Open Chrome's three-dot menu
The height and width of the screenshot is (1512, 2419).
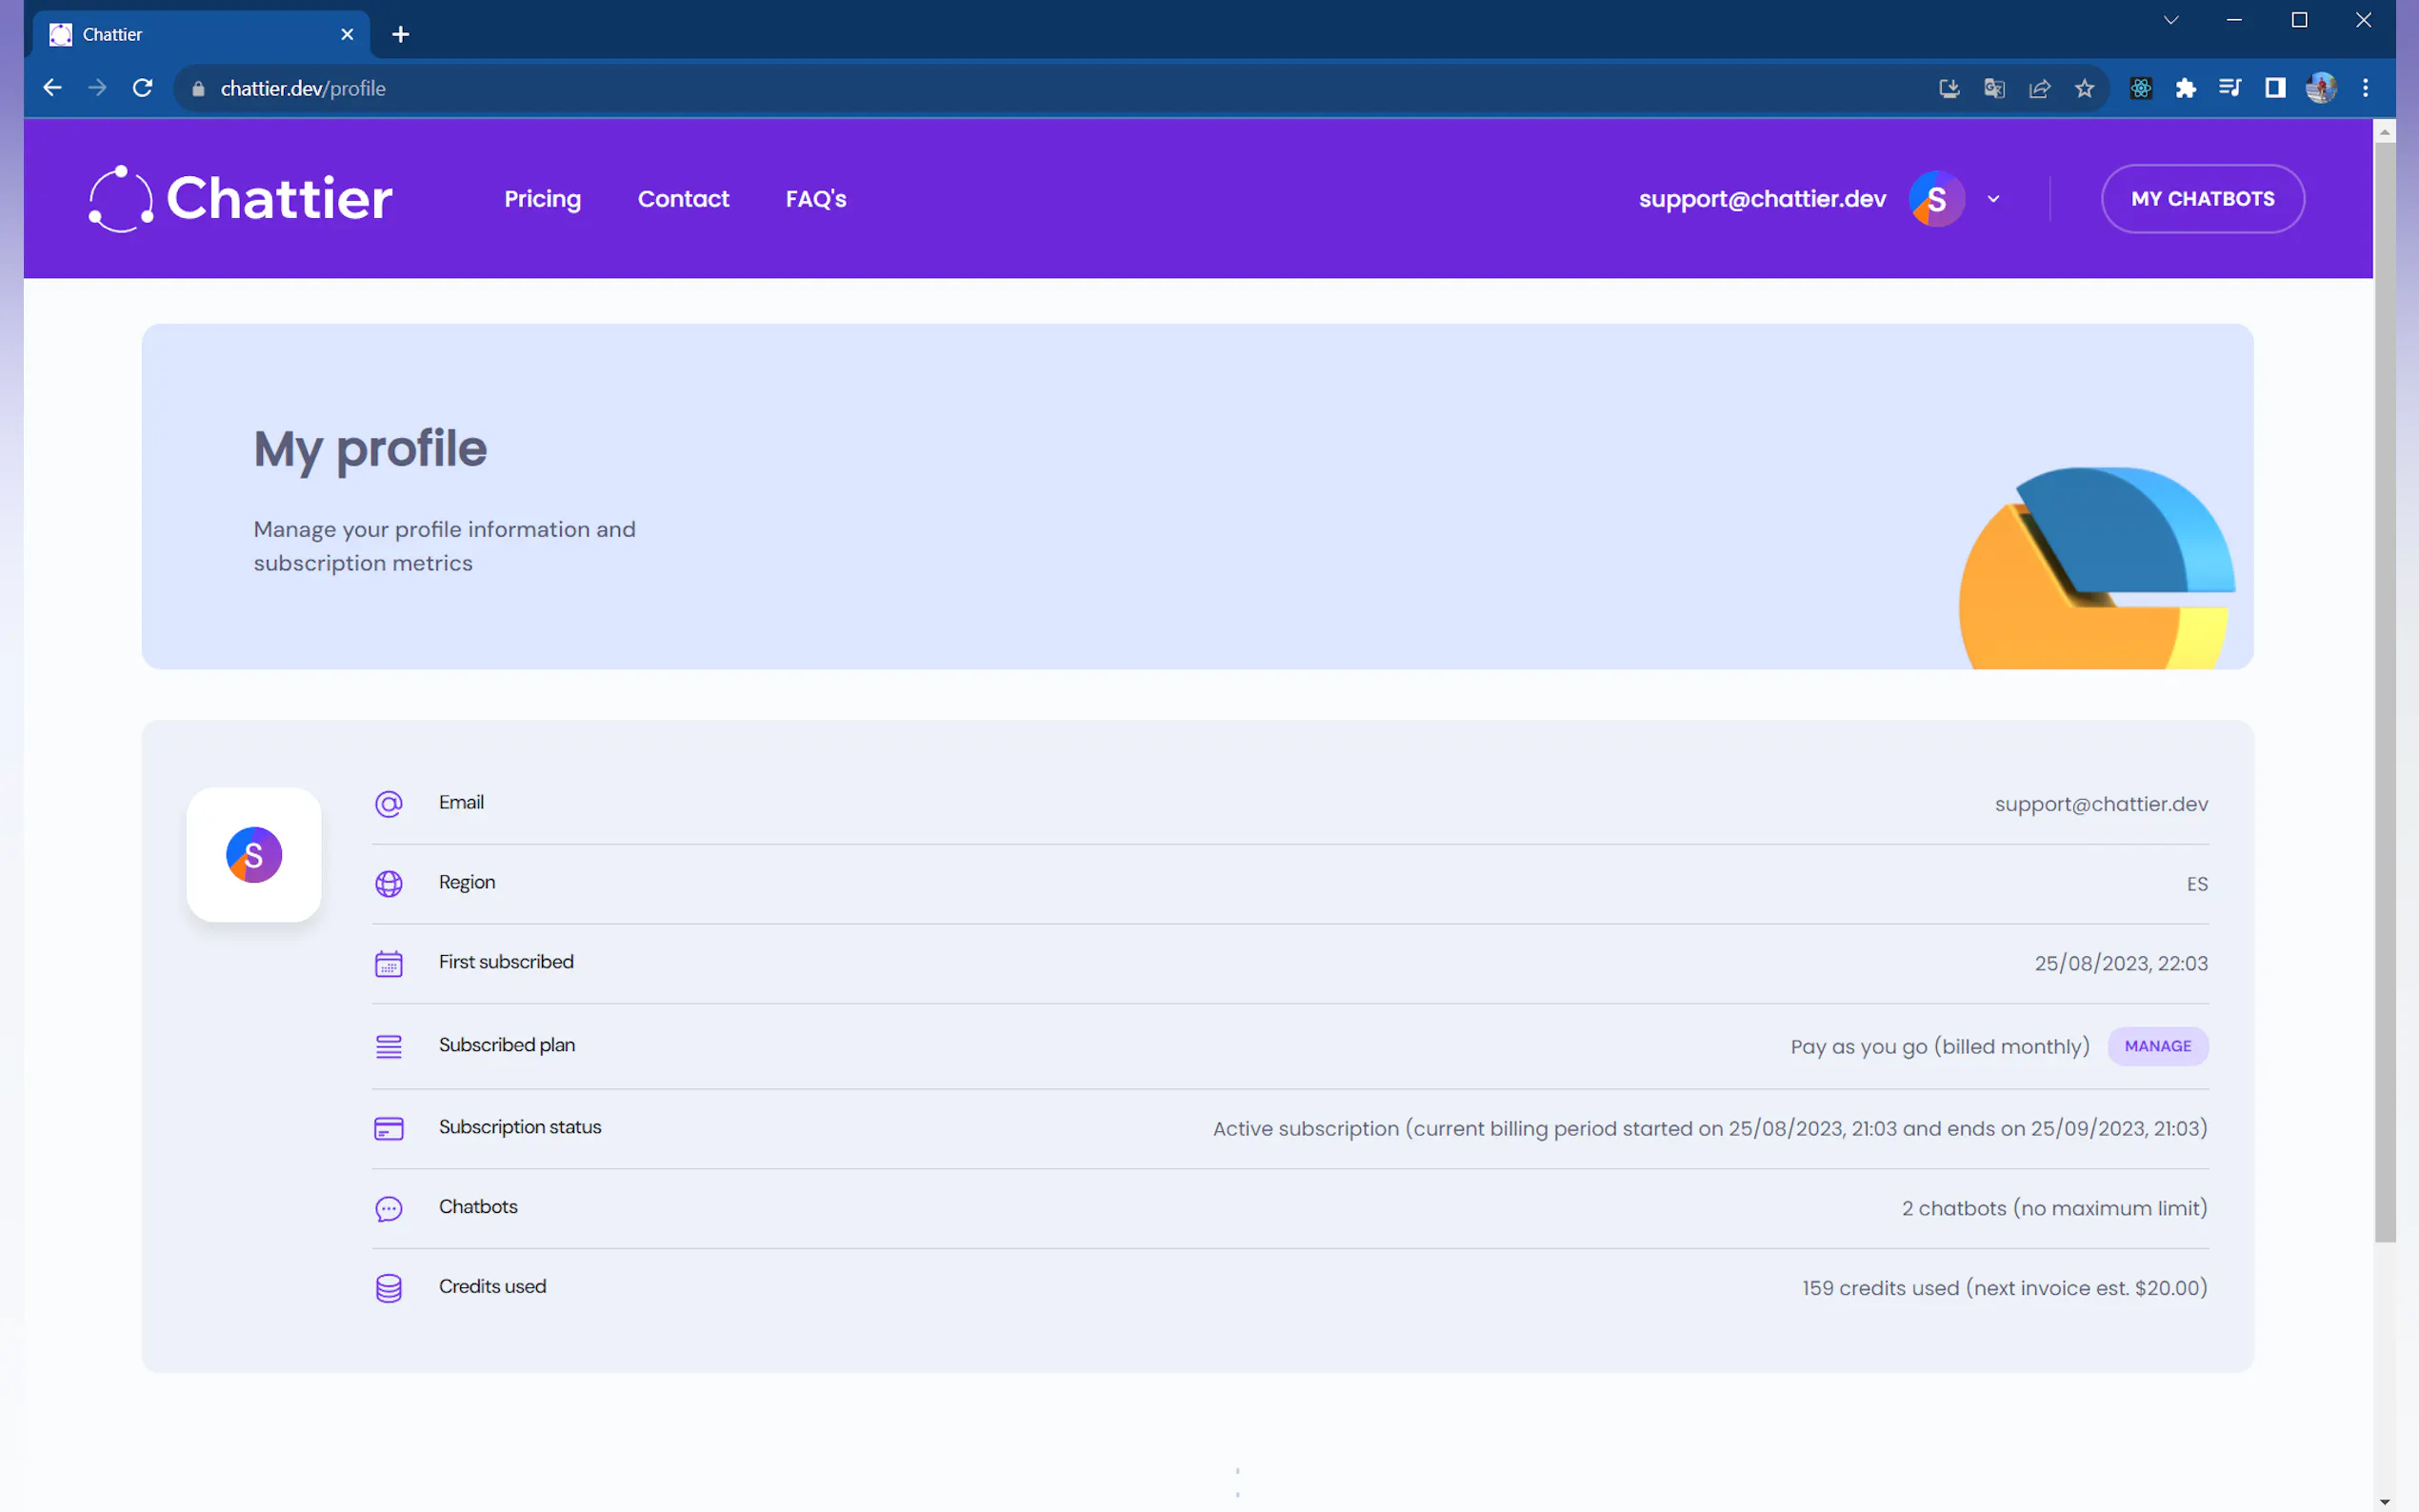[x=2365, y=89]
